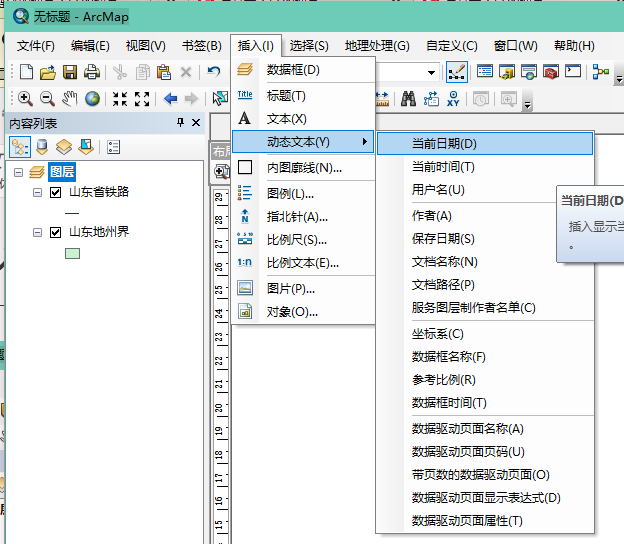The image size is (624, 544).
Task: Insert 坐标系(C) dynamic text
Action: (485, 334)
